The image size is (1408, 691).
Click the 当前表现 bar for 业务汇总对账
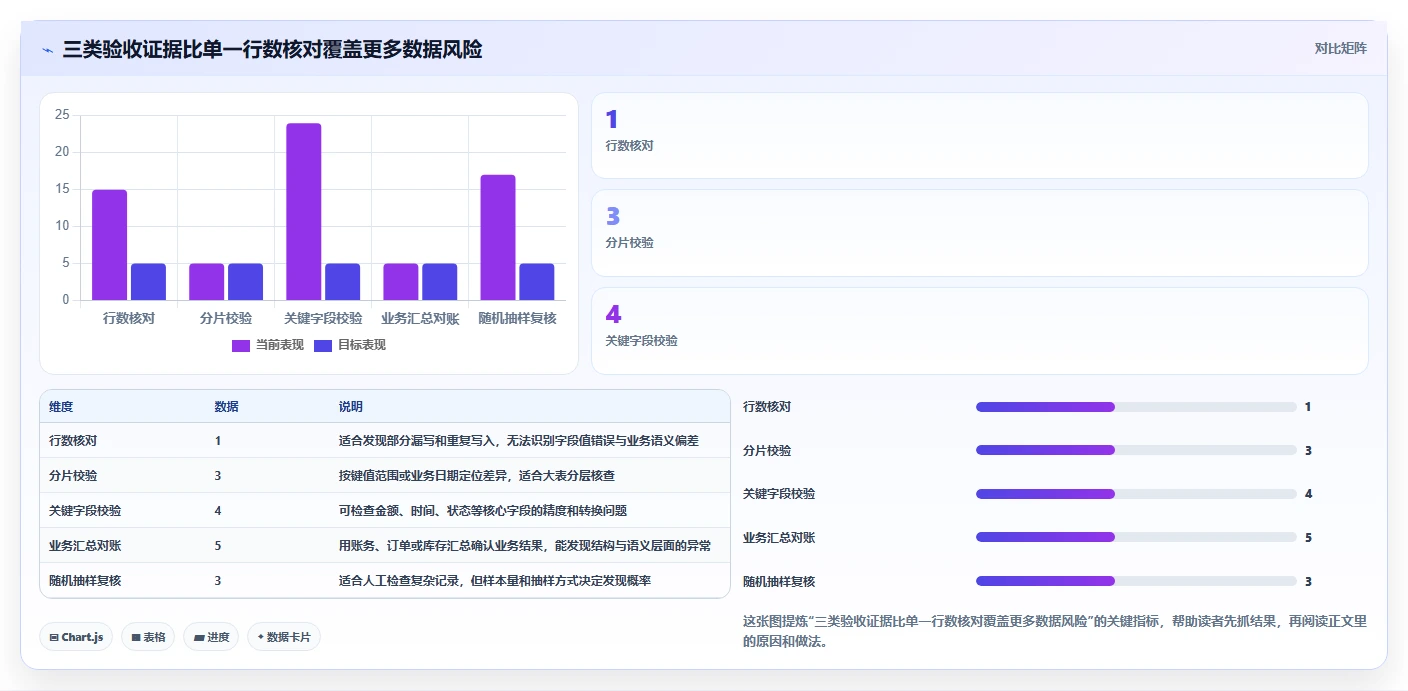click(x=401, y=282)
